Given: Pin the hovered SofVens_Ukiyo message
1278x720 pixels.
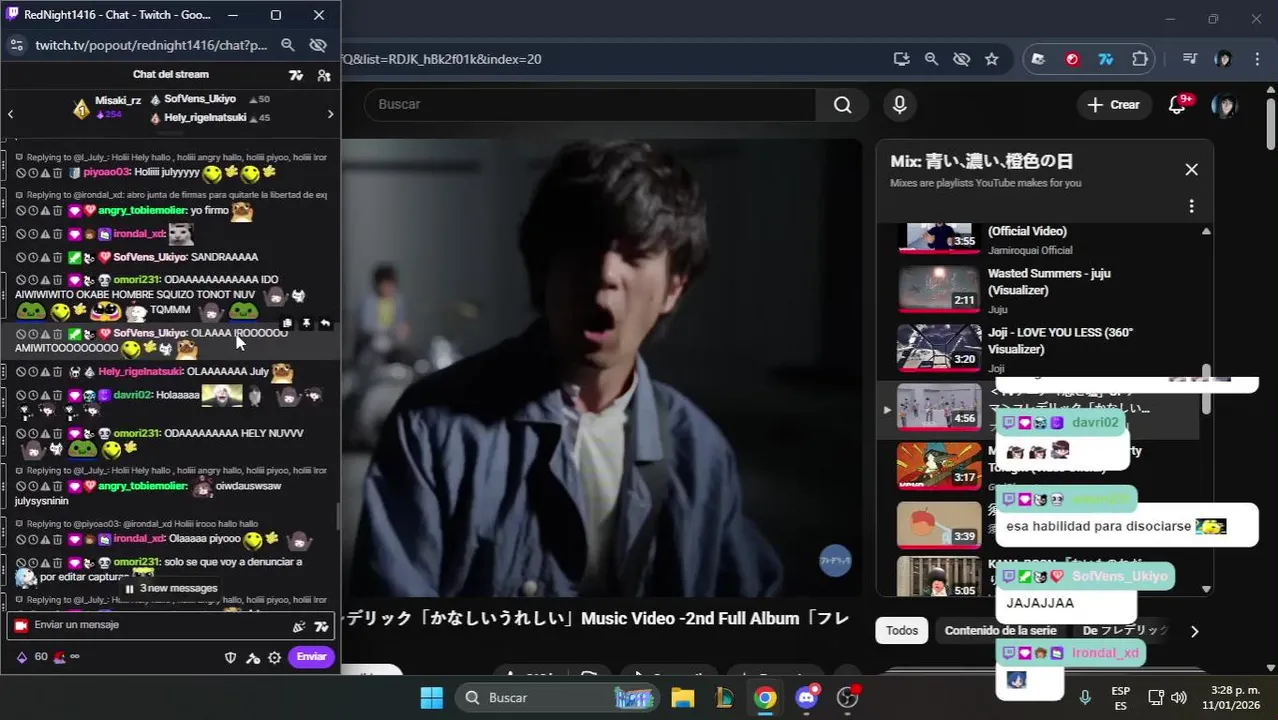Looking at the screenshot, I should coord(306,324).
